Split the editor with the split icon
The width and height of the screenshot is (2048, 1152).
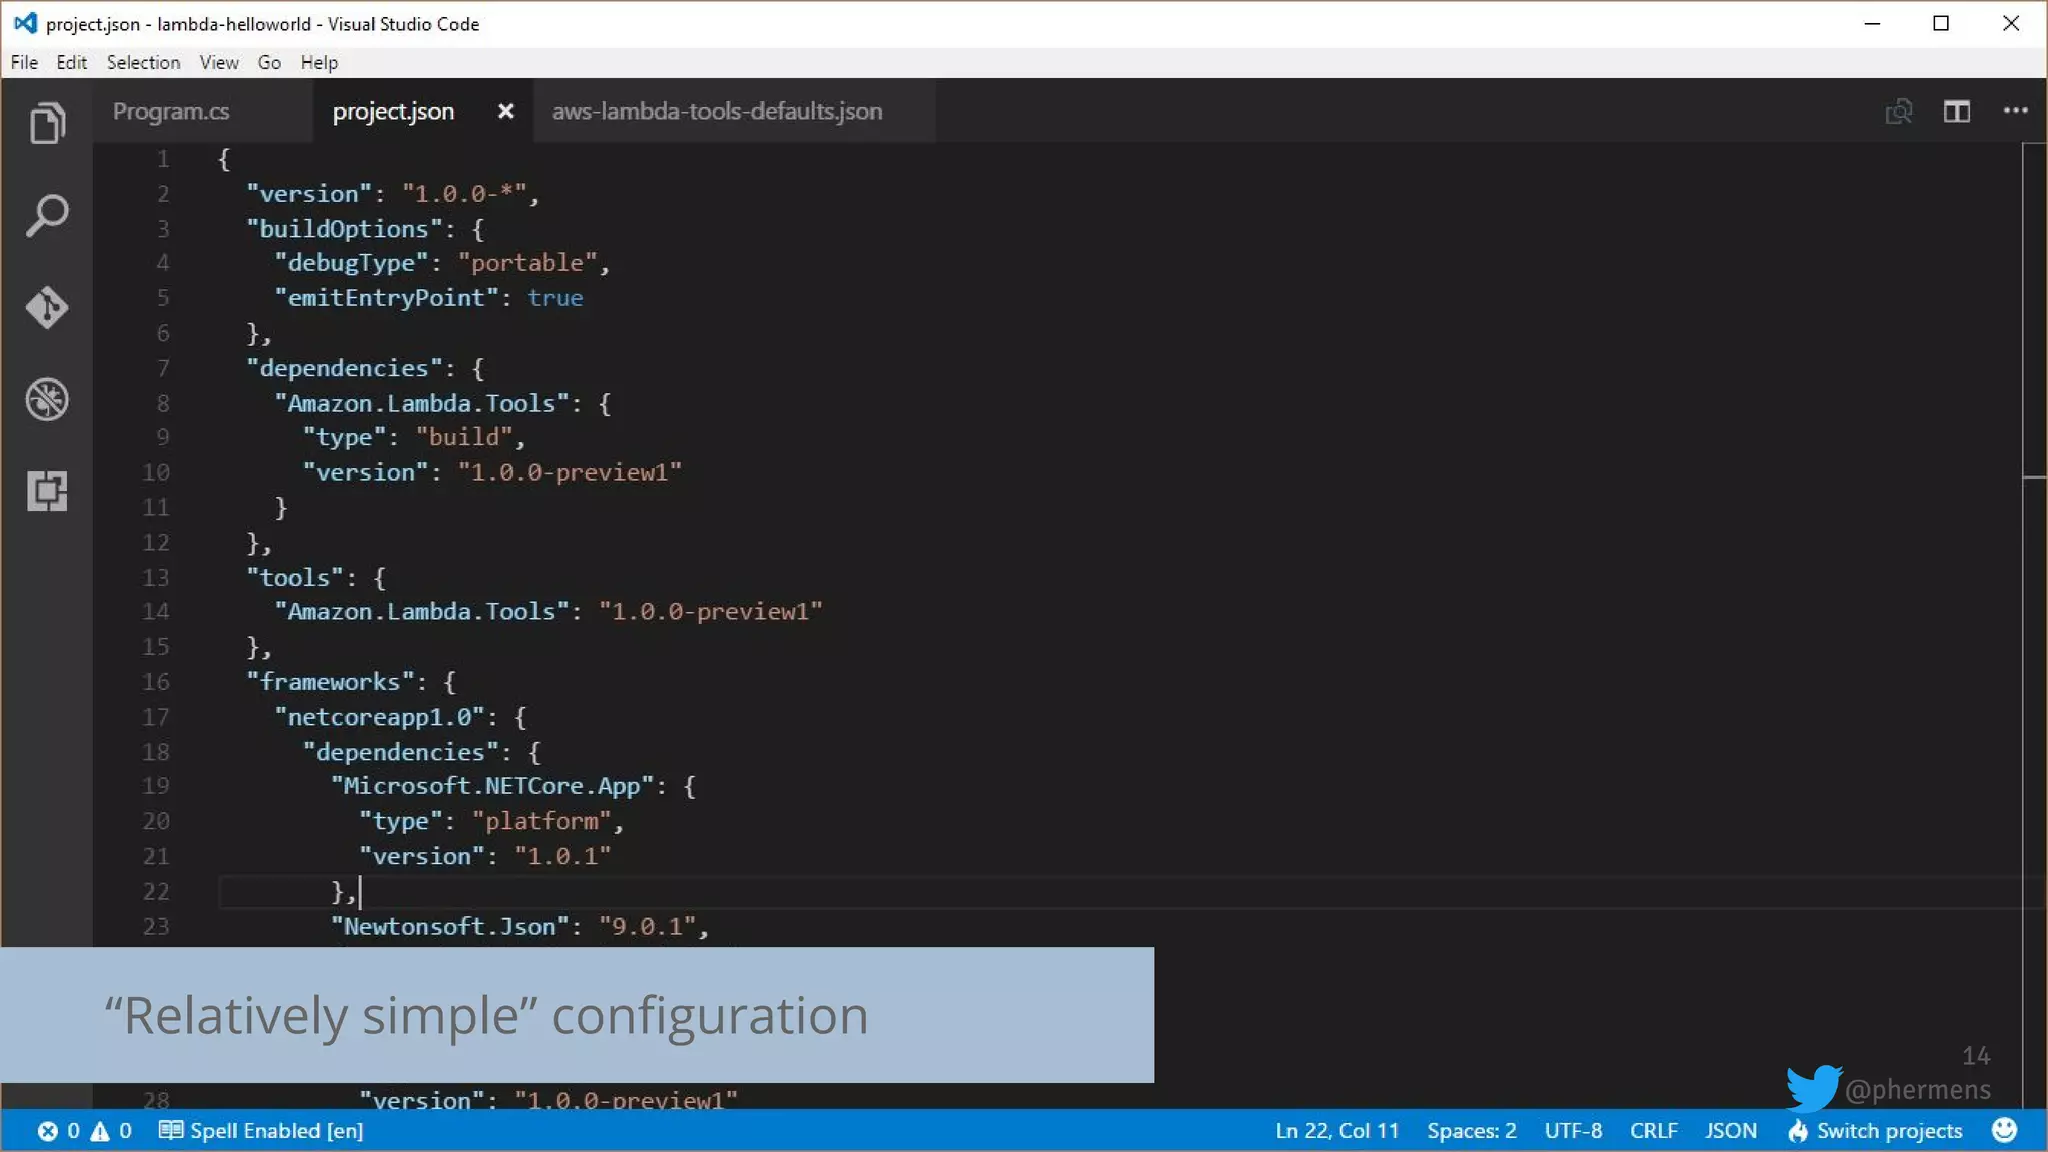tap(1957, 111)
